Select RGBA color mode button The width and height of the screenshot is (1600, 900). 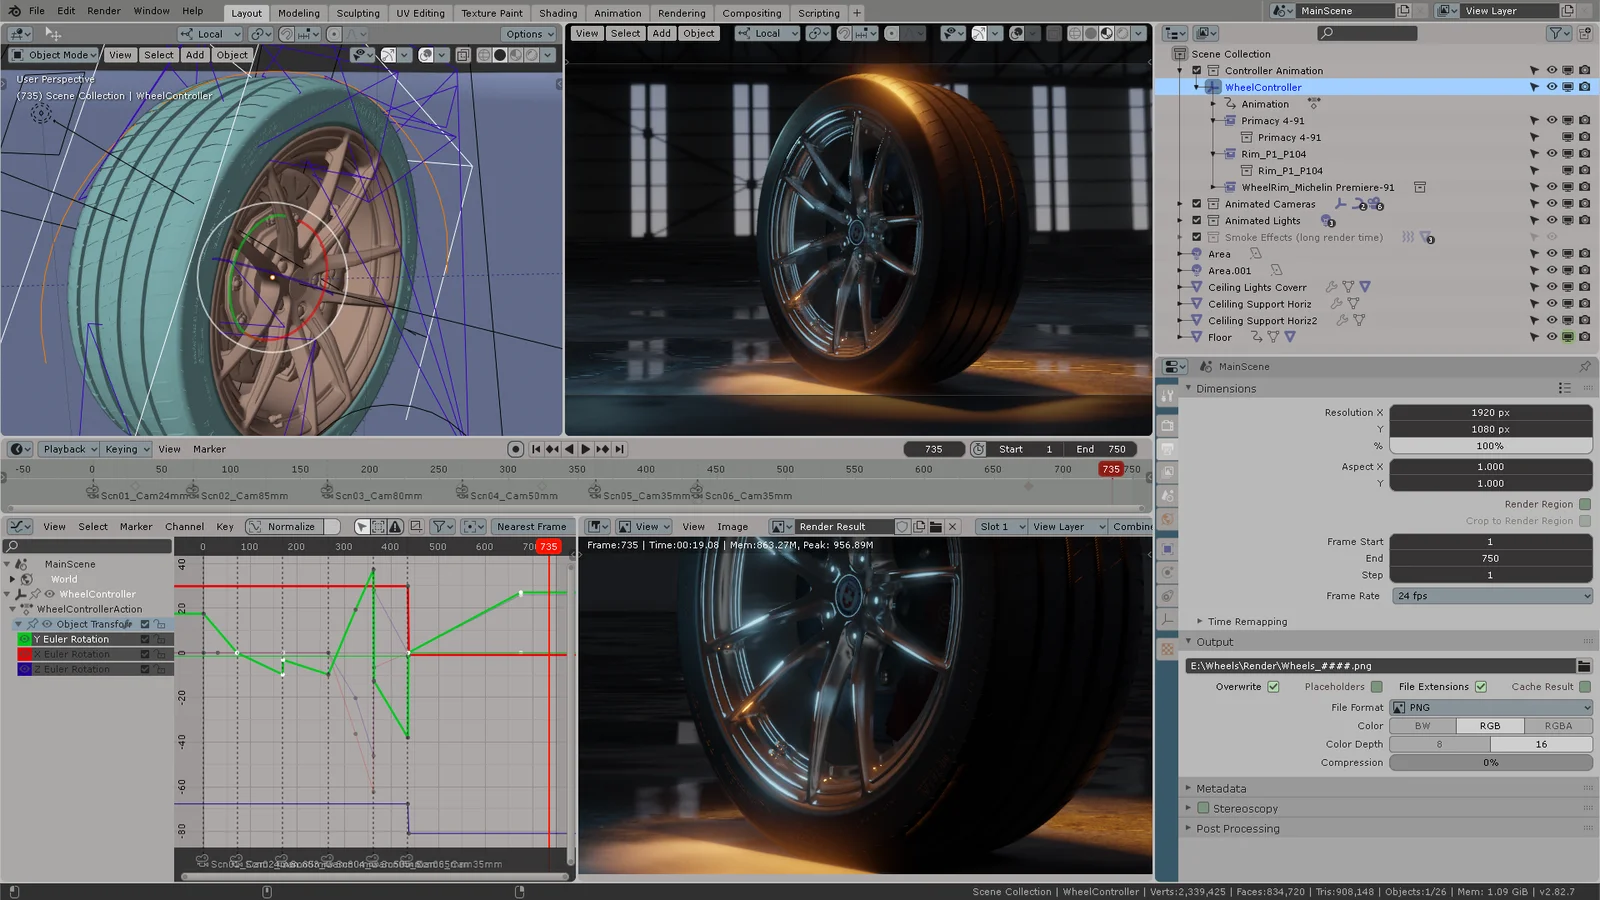click(1558, 726)
